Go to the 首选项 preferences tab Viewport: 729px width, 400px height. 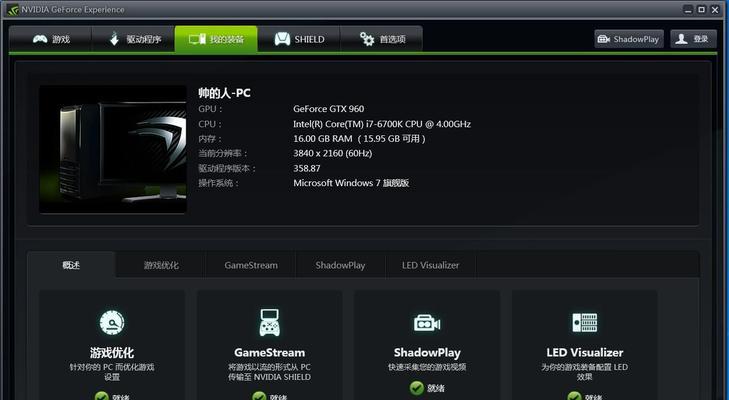click(381, 39)
